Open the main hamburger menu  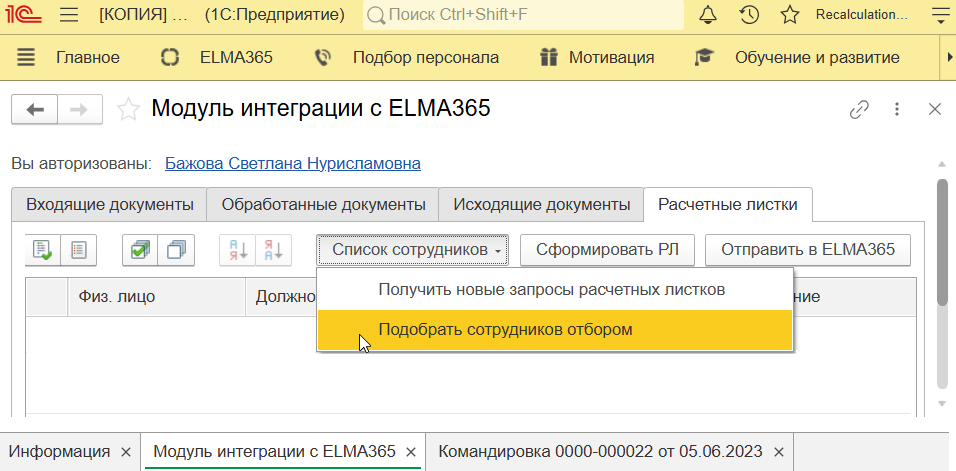[70, 15]
